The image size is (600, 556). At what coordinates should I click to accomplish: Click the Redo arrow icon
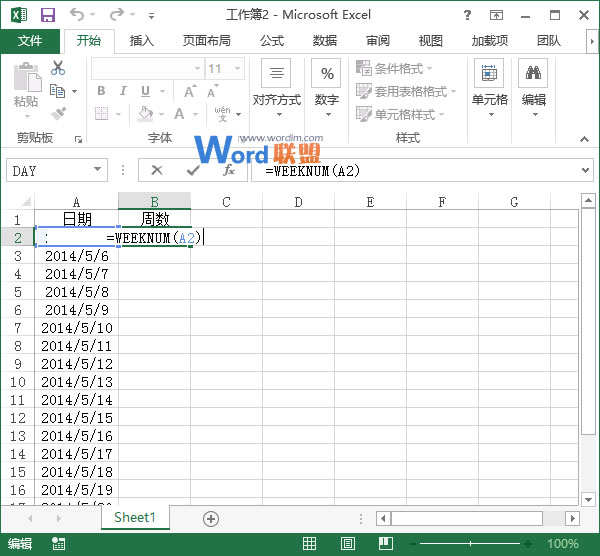(116, 15)
